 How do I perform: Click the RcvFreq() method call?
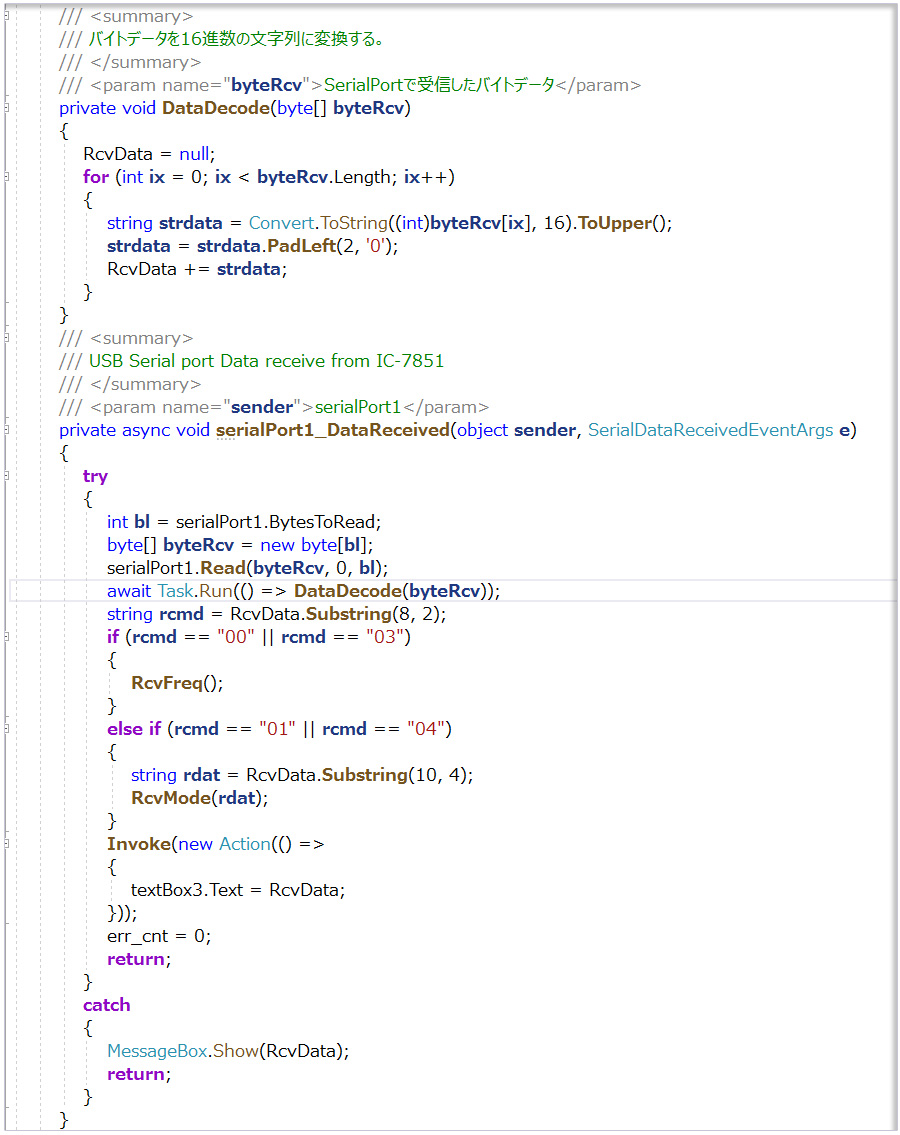coord(176,683)
